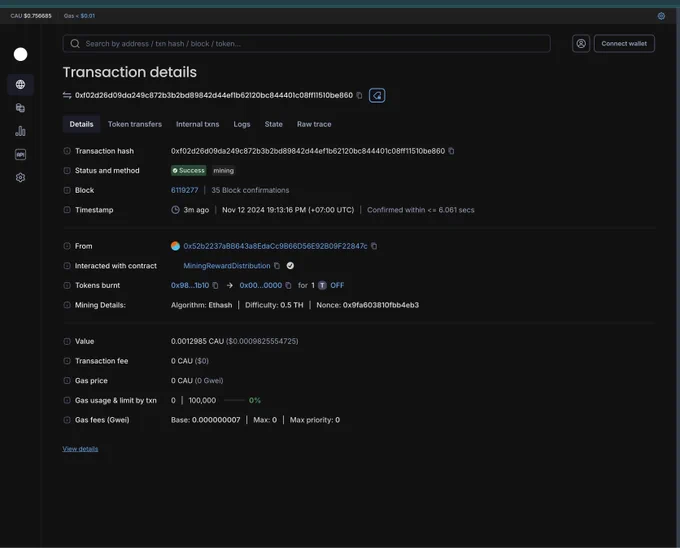This screenshot has width=680, height=548.
Task: Click the '0.0012985 CAU' value text
Action: pos(197,341)
